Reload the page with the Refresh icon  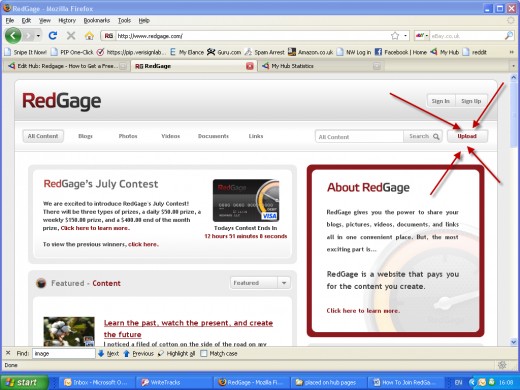(53, 35)
